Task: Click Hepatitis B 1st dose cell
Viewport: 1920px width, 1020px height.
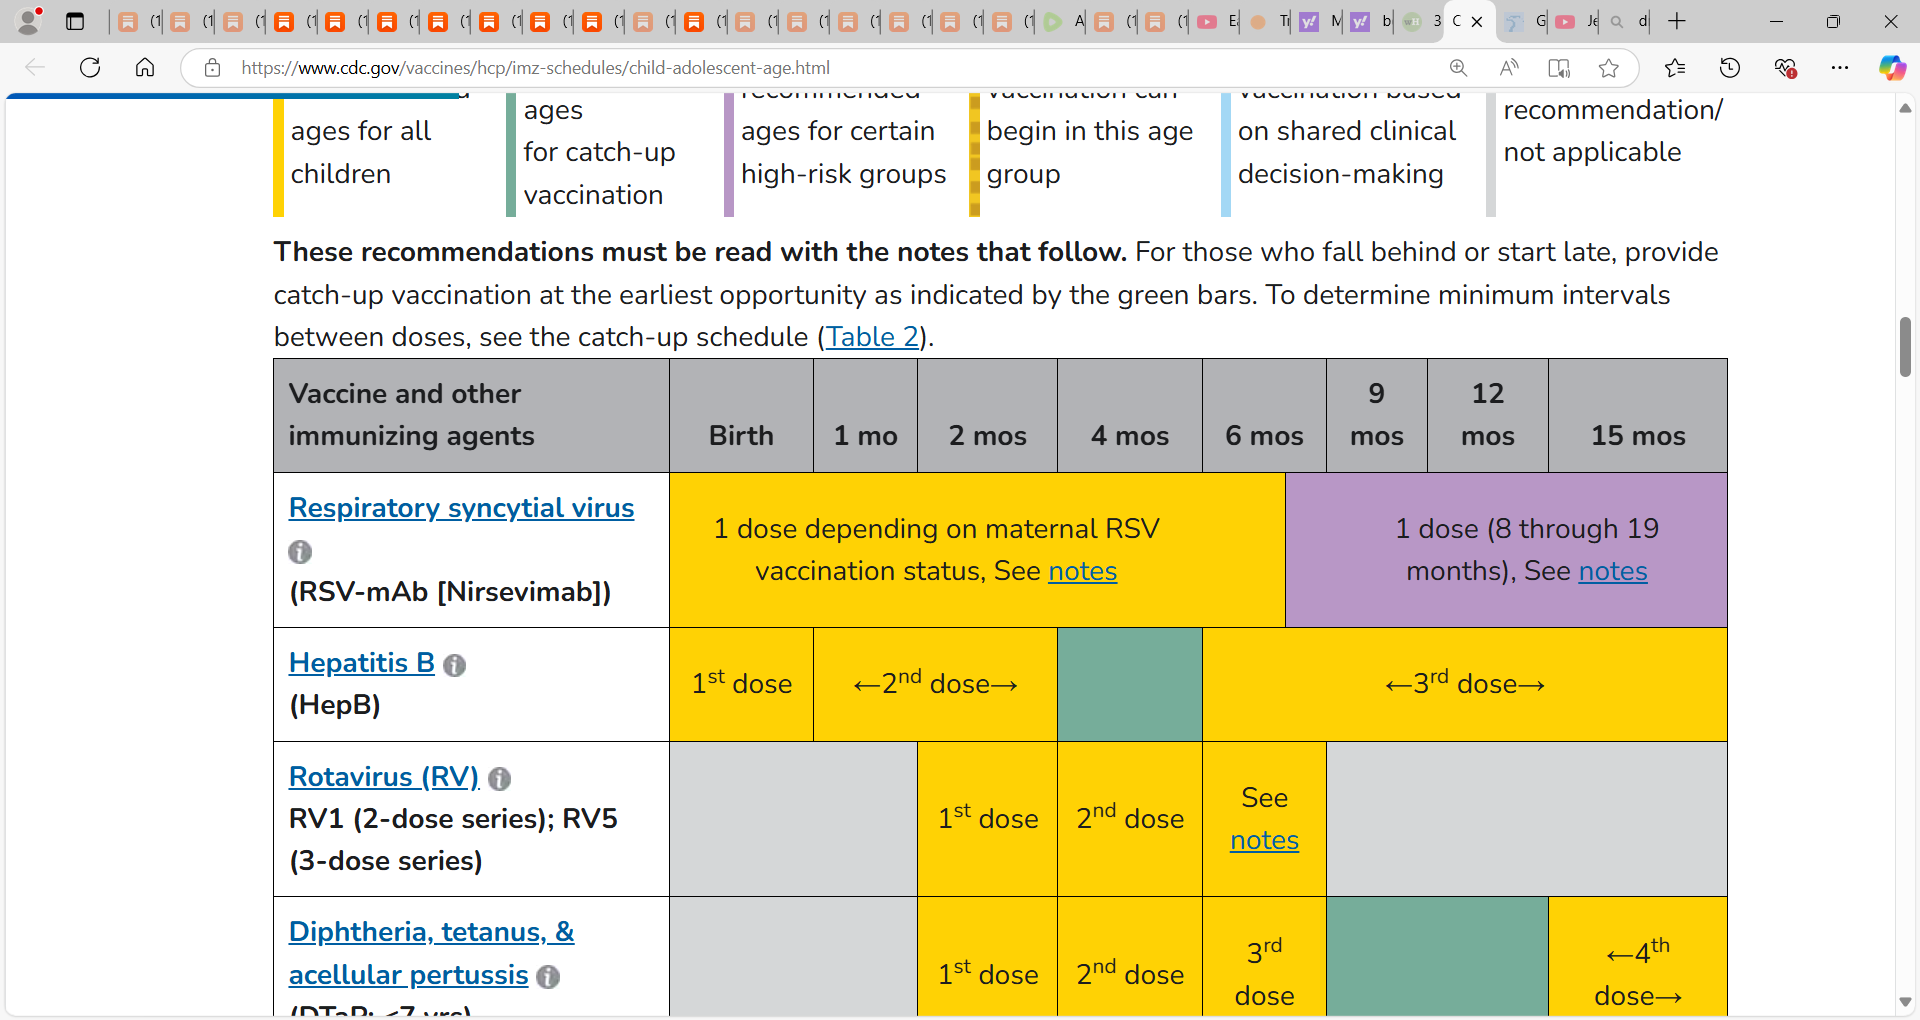Action: (742, 684)
